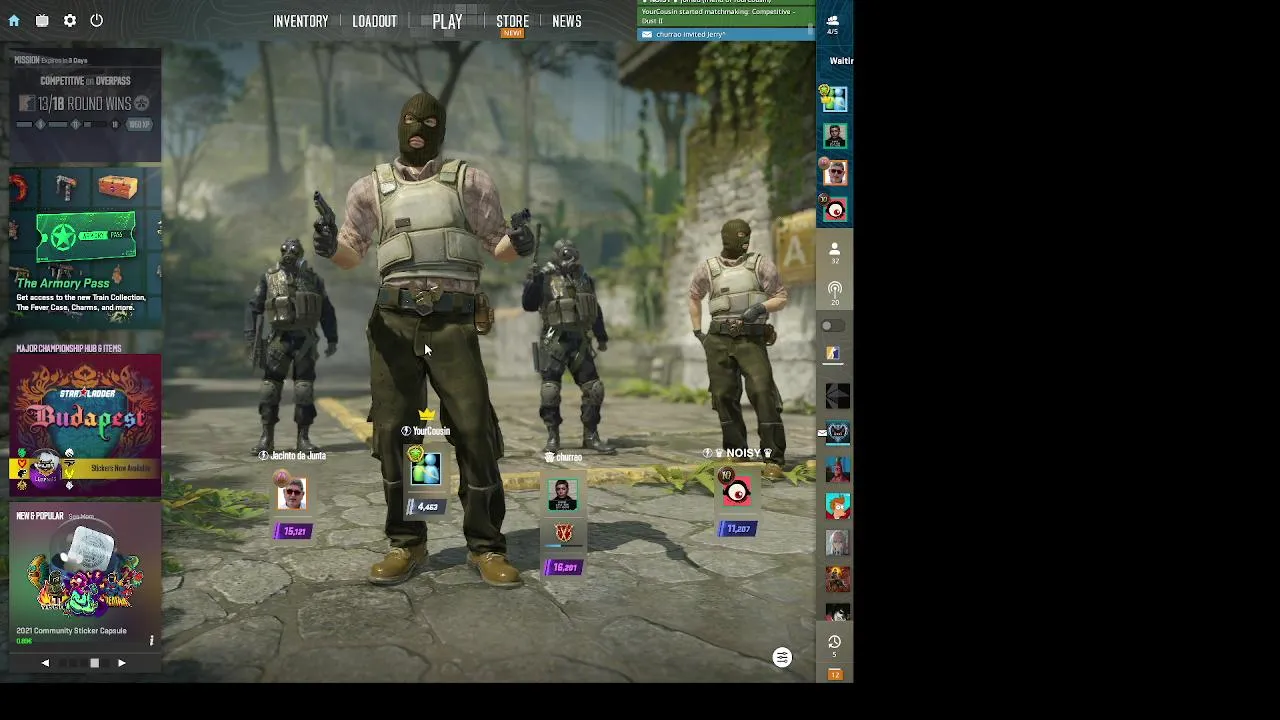Go to the Home screen icon
The image size is (1280, 720).
14,20
